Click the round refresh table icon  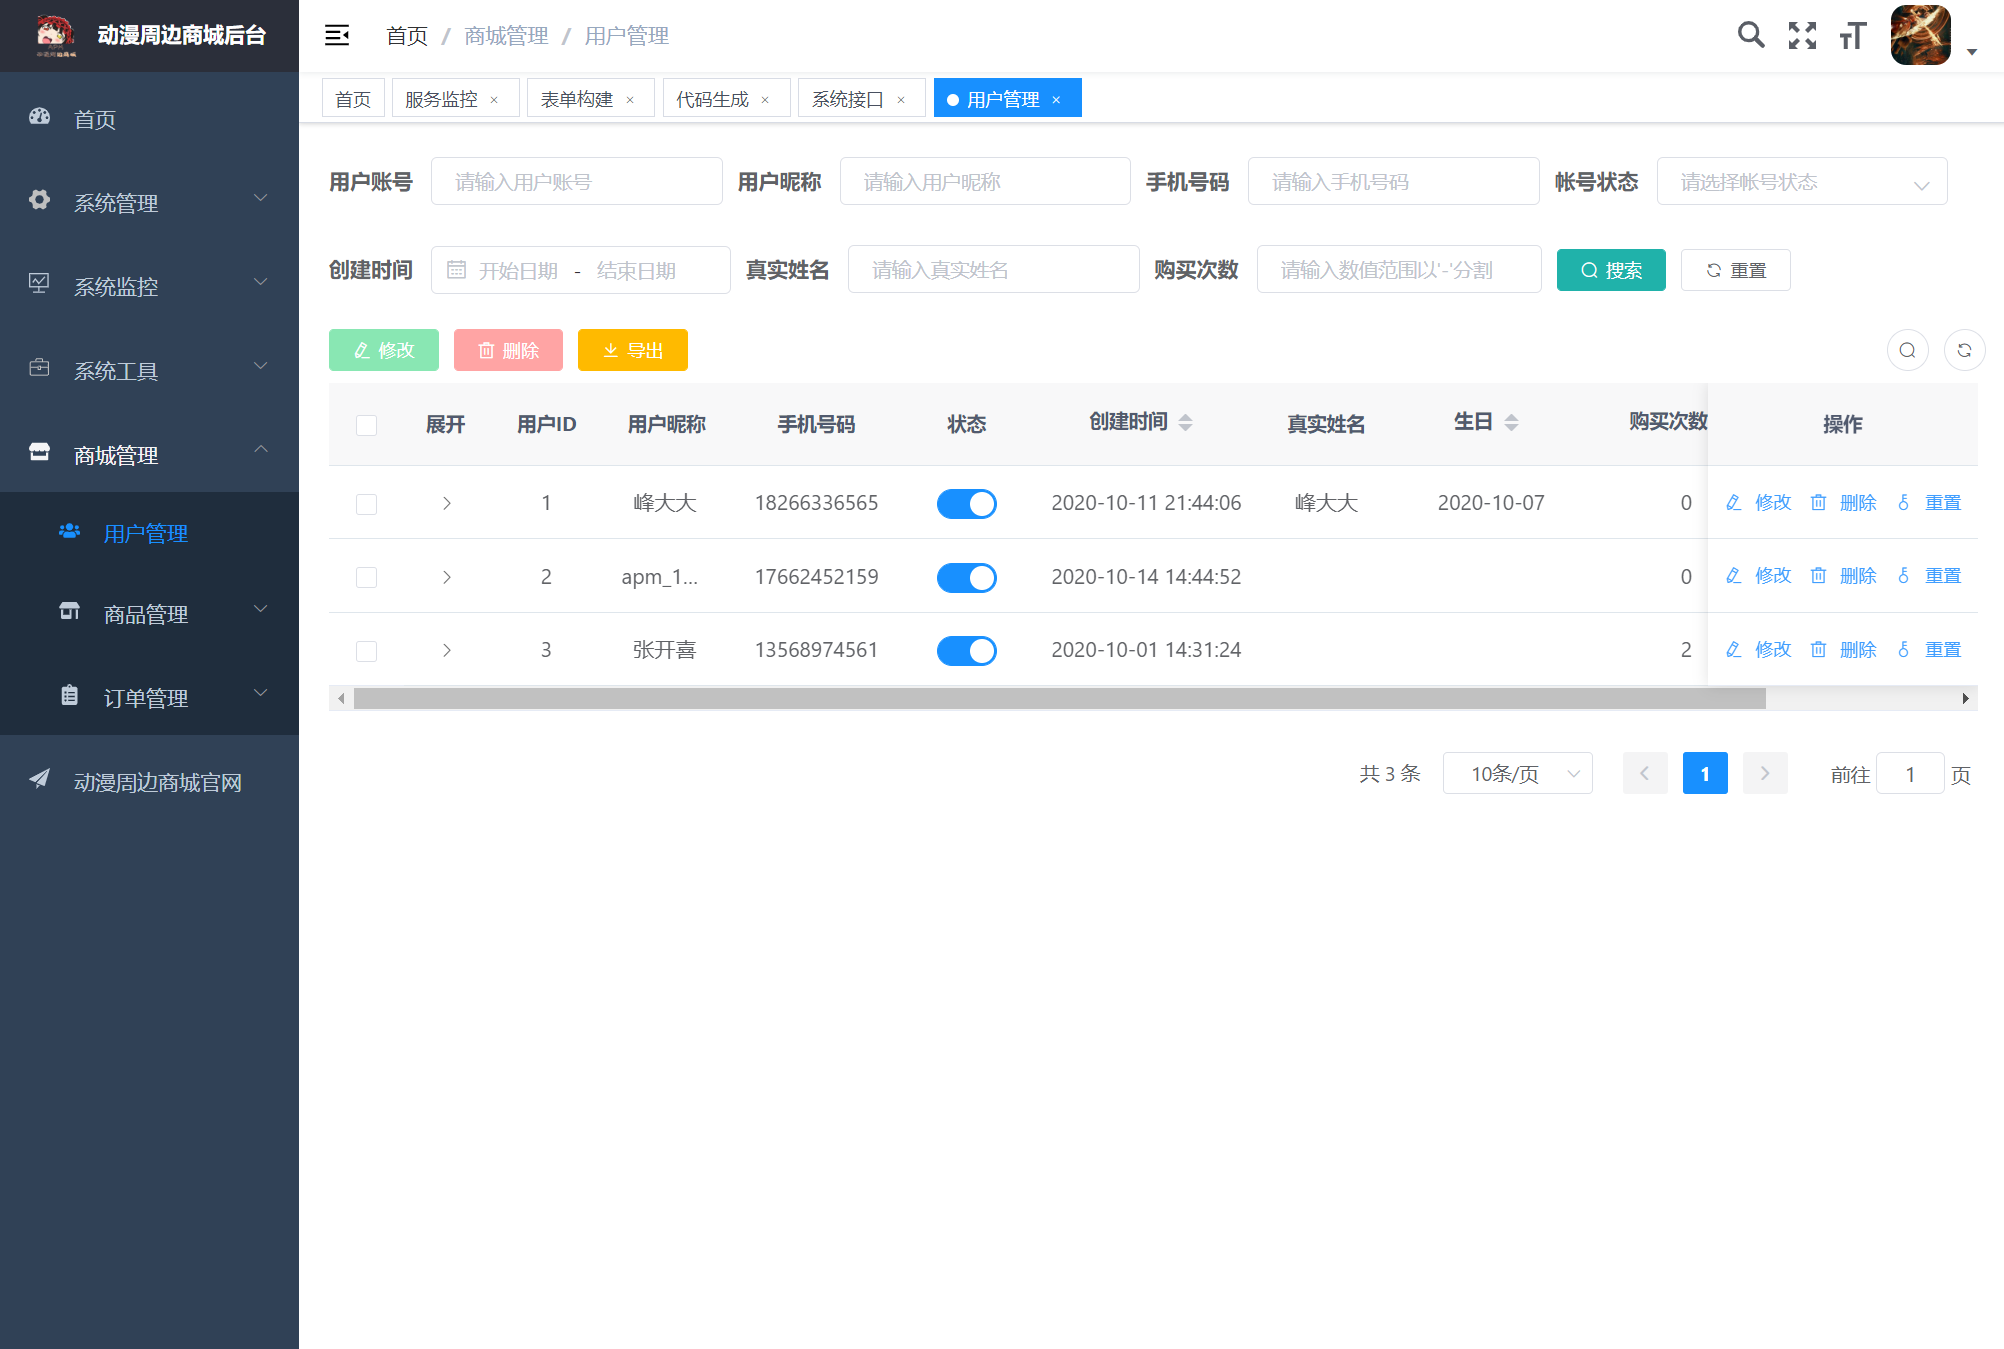point(1964,350)
